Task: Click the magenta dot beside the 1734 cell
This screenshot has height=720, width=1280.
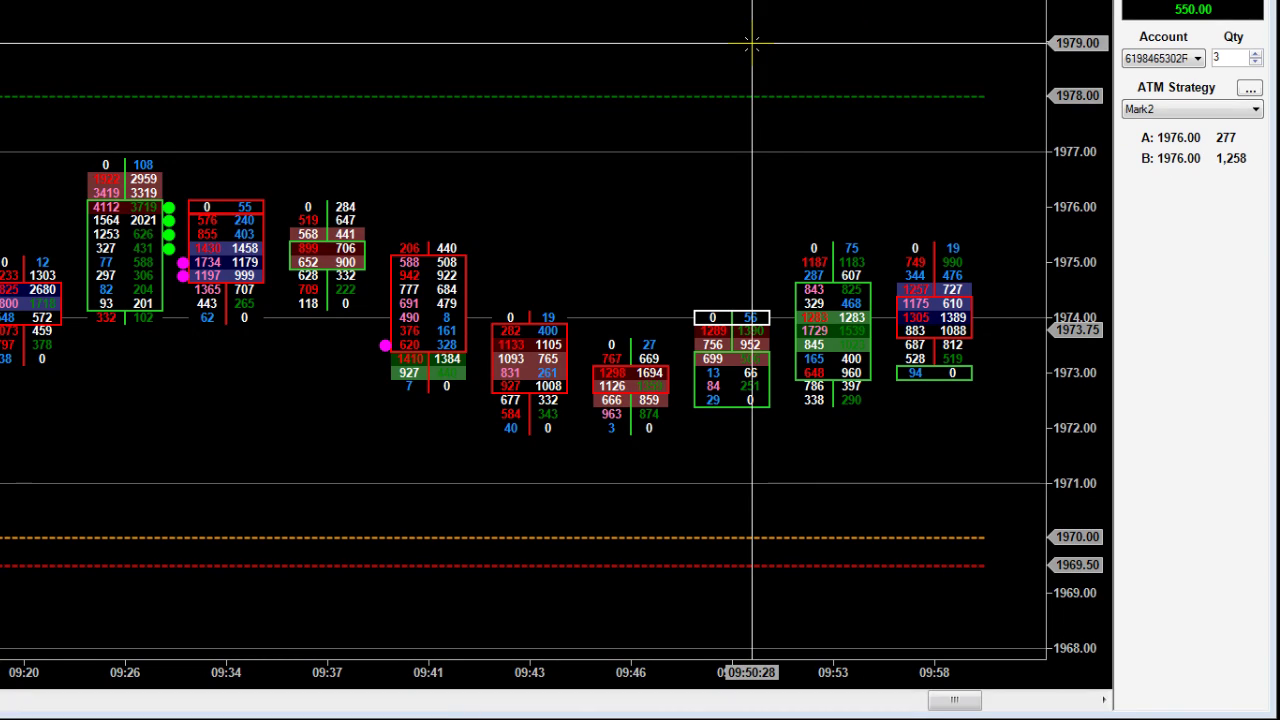Action: [183, 263]
